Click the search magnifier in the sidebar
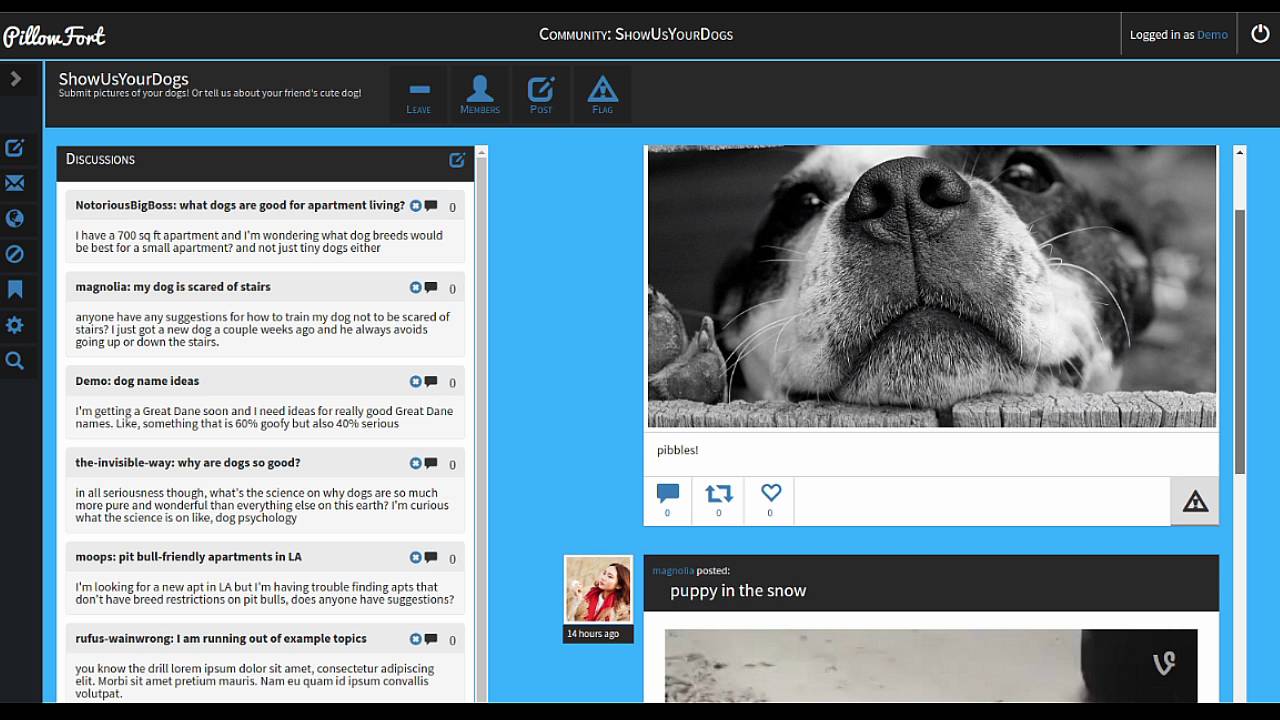The width and height of the screenshot is (1280, 720). (15, 361)
